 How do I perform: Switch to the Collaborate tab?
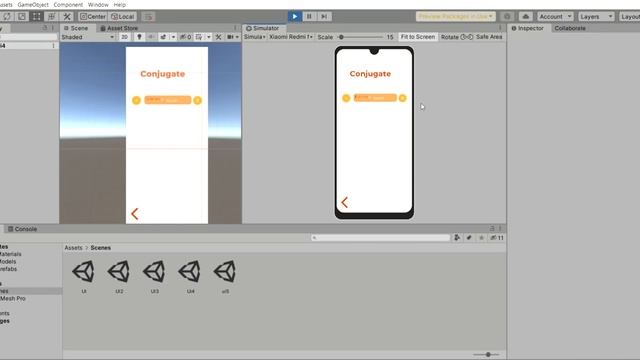point(570,28)
